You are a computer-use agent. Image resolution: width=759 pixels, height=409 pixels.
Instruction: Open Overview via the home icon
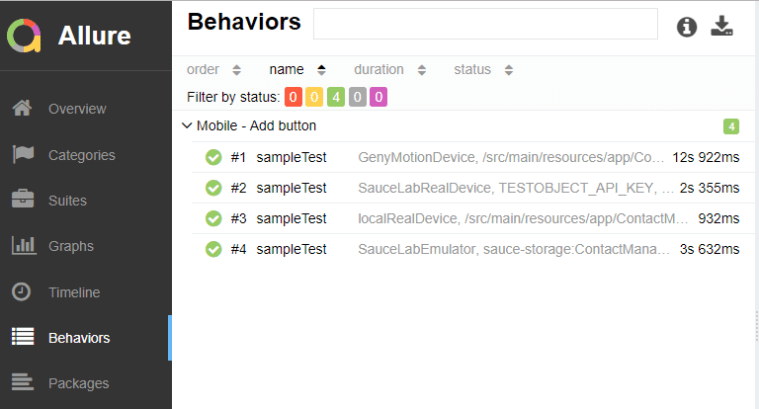pyautogui.click(x=23, y=108)
